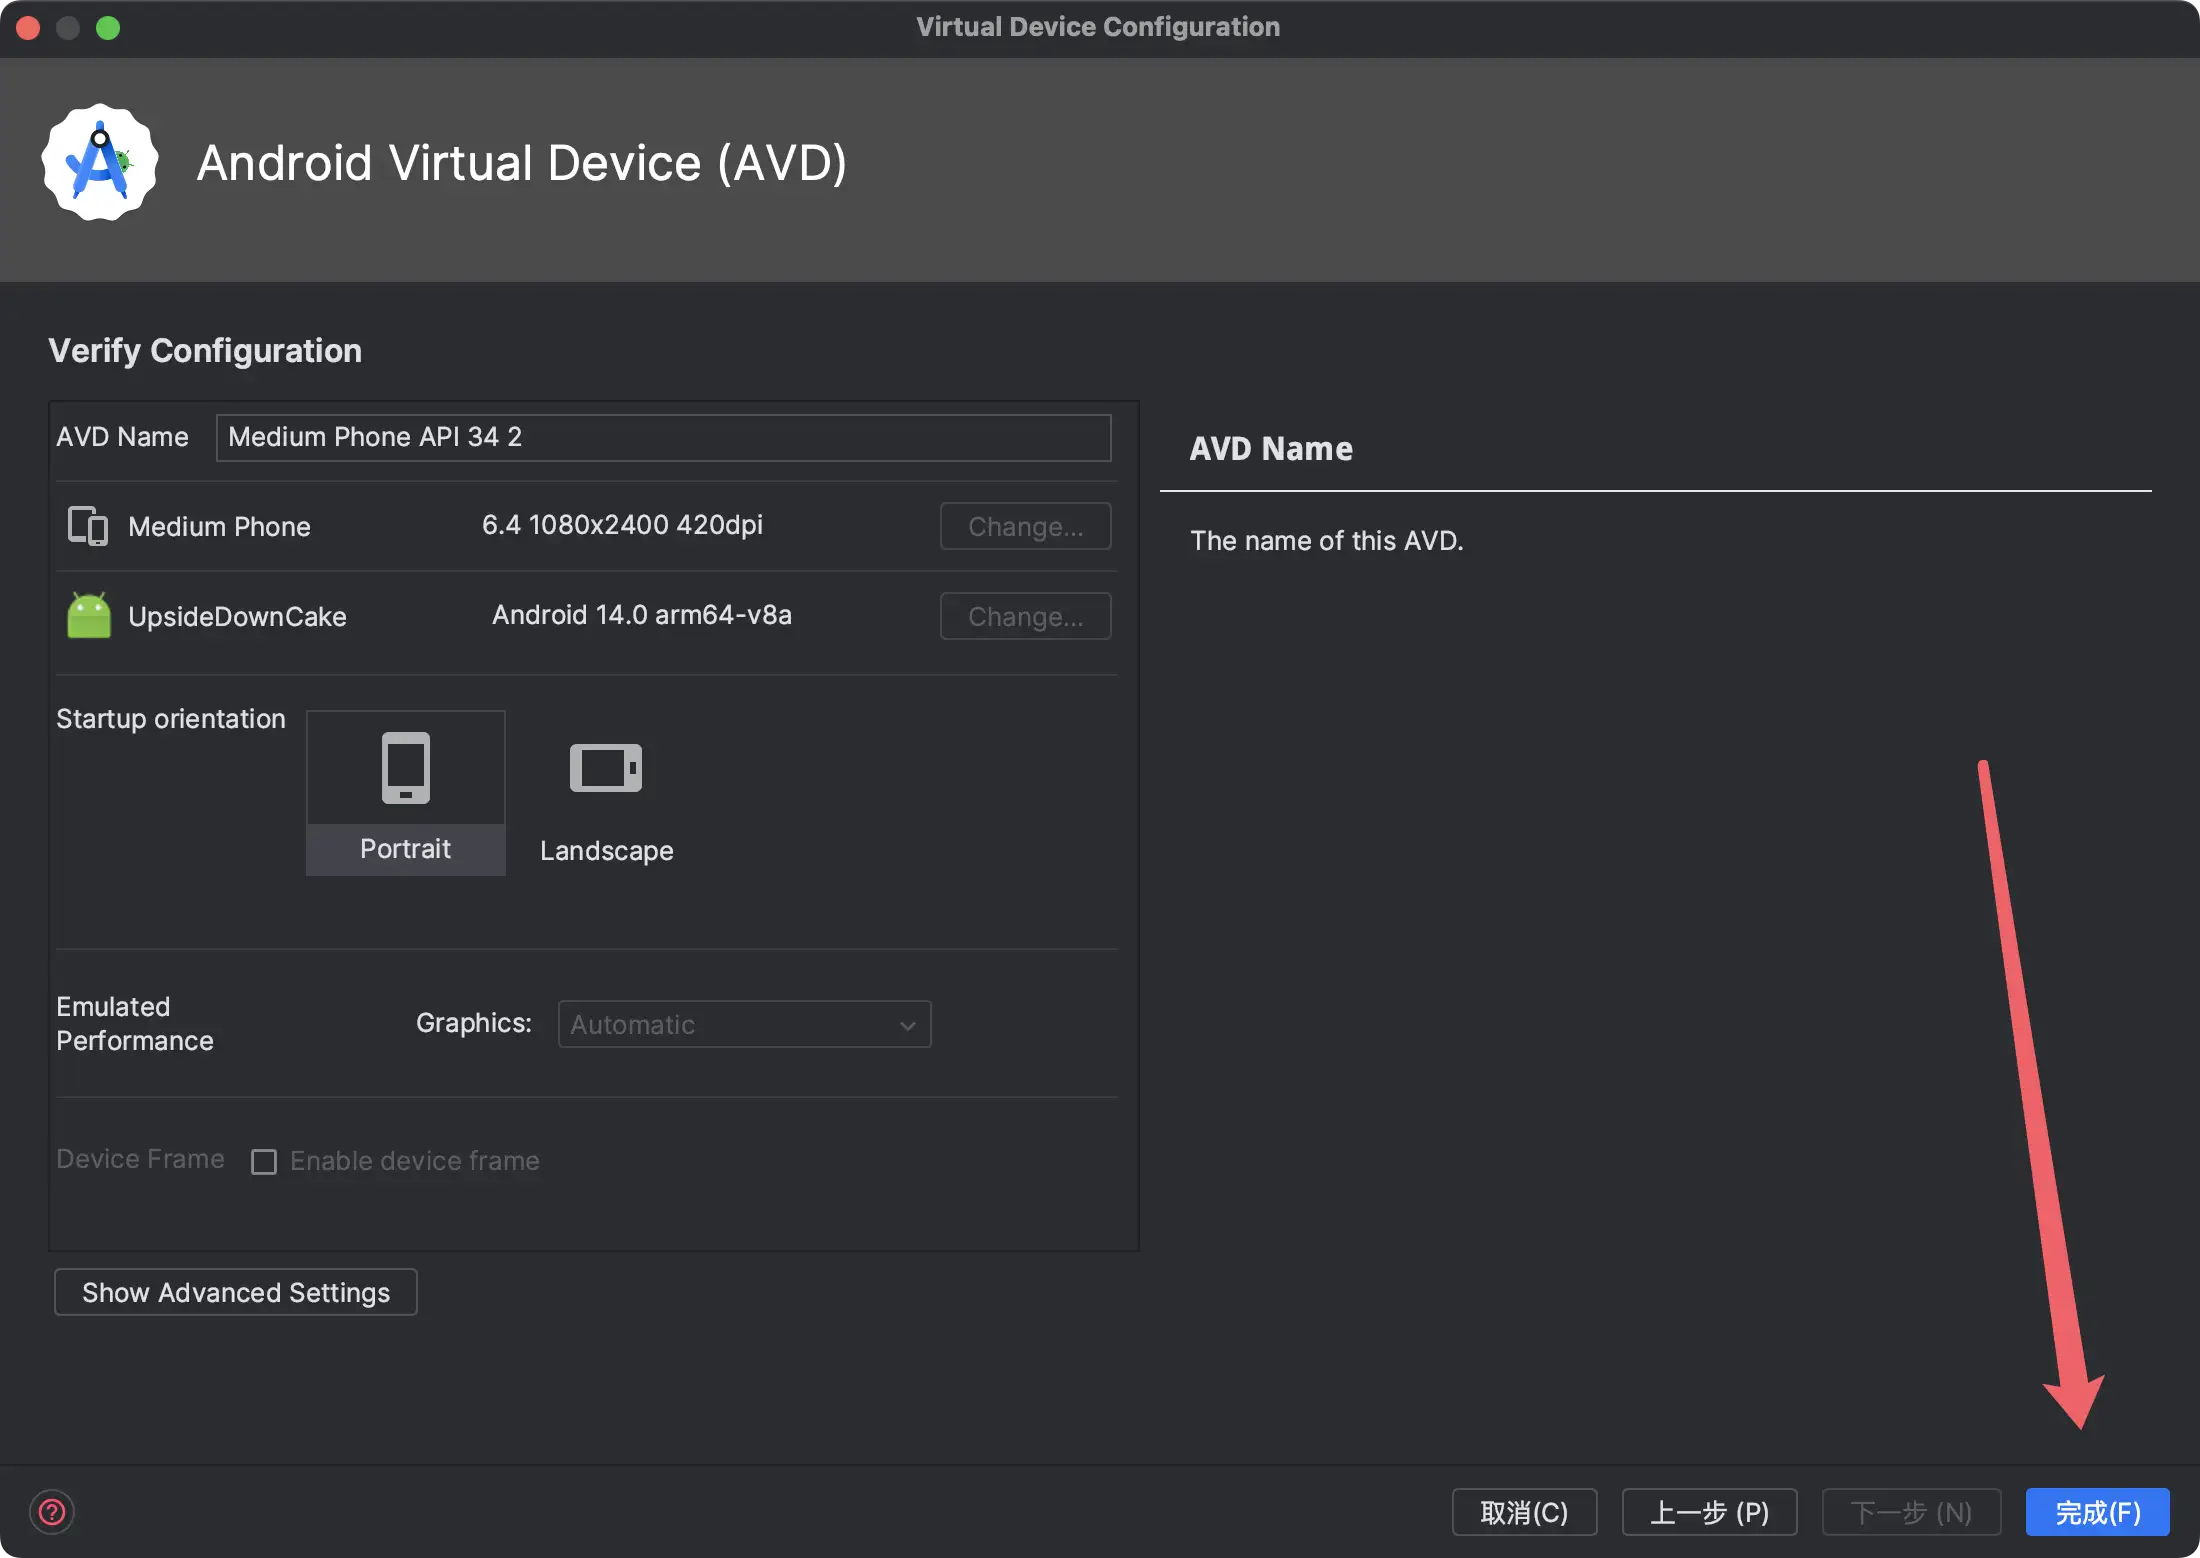Click the Portrait label
2200x1558 pixels.
[405, 849]
